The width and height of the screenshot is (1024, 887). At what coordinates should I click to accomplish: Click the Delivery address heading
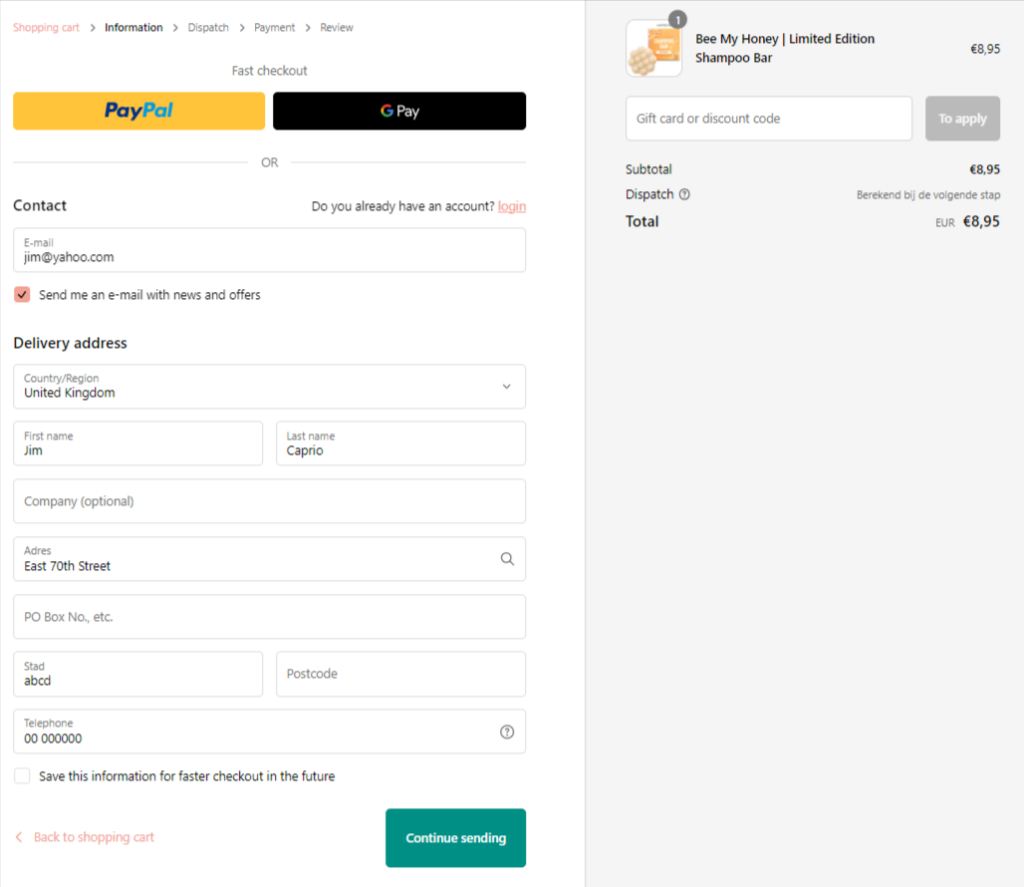(70, 343)
